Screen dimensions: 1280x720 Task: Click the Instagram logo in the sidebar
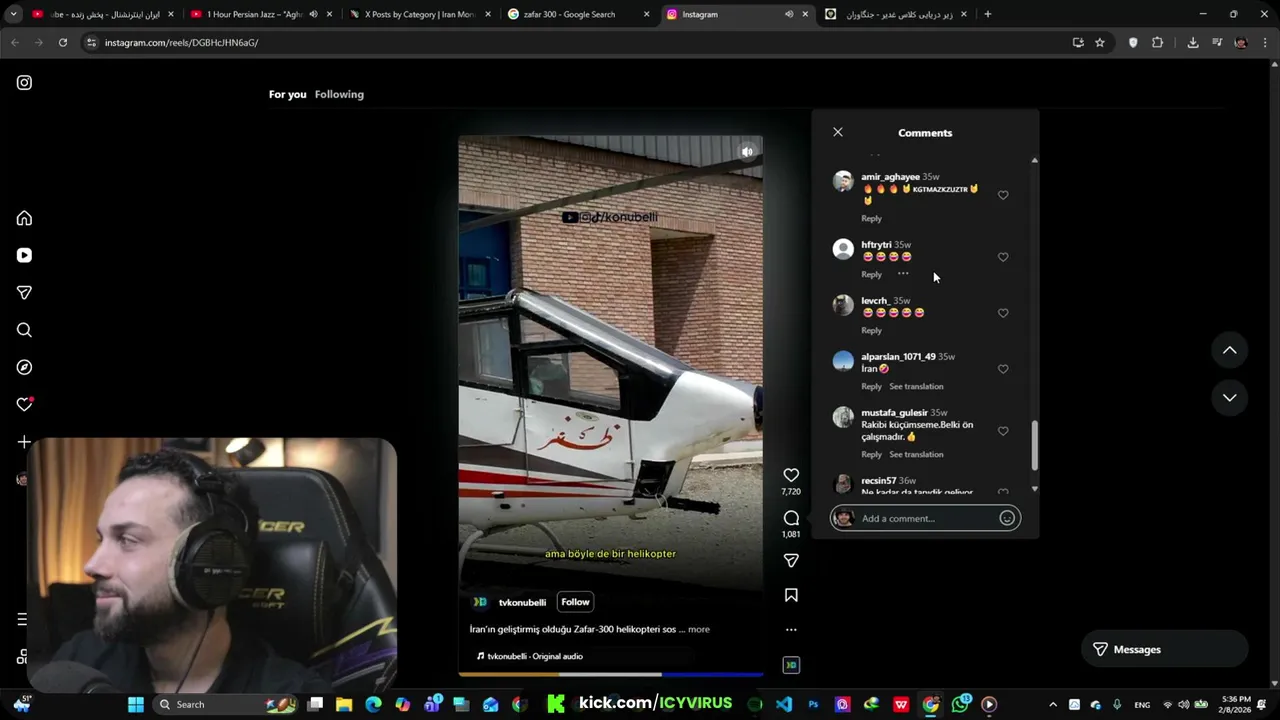[24, 83]
